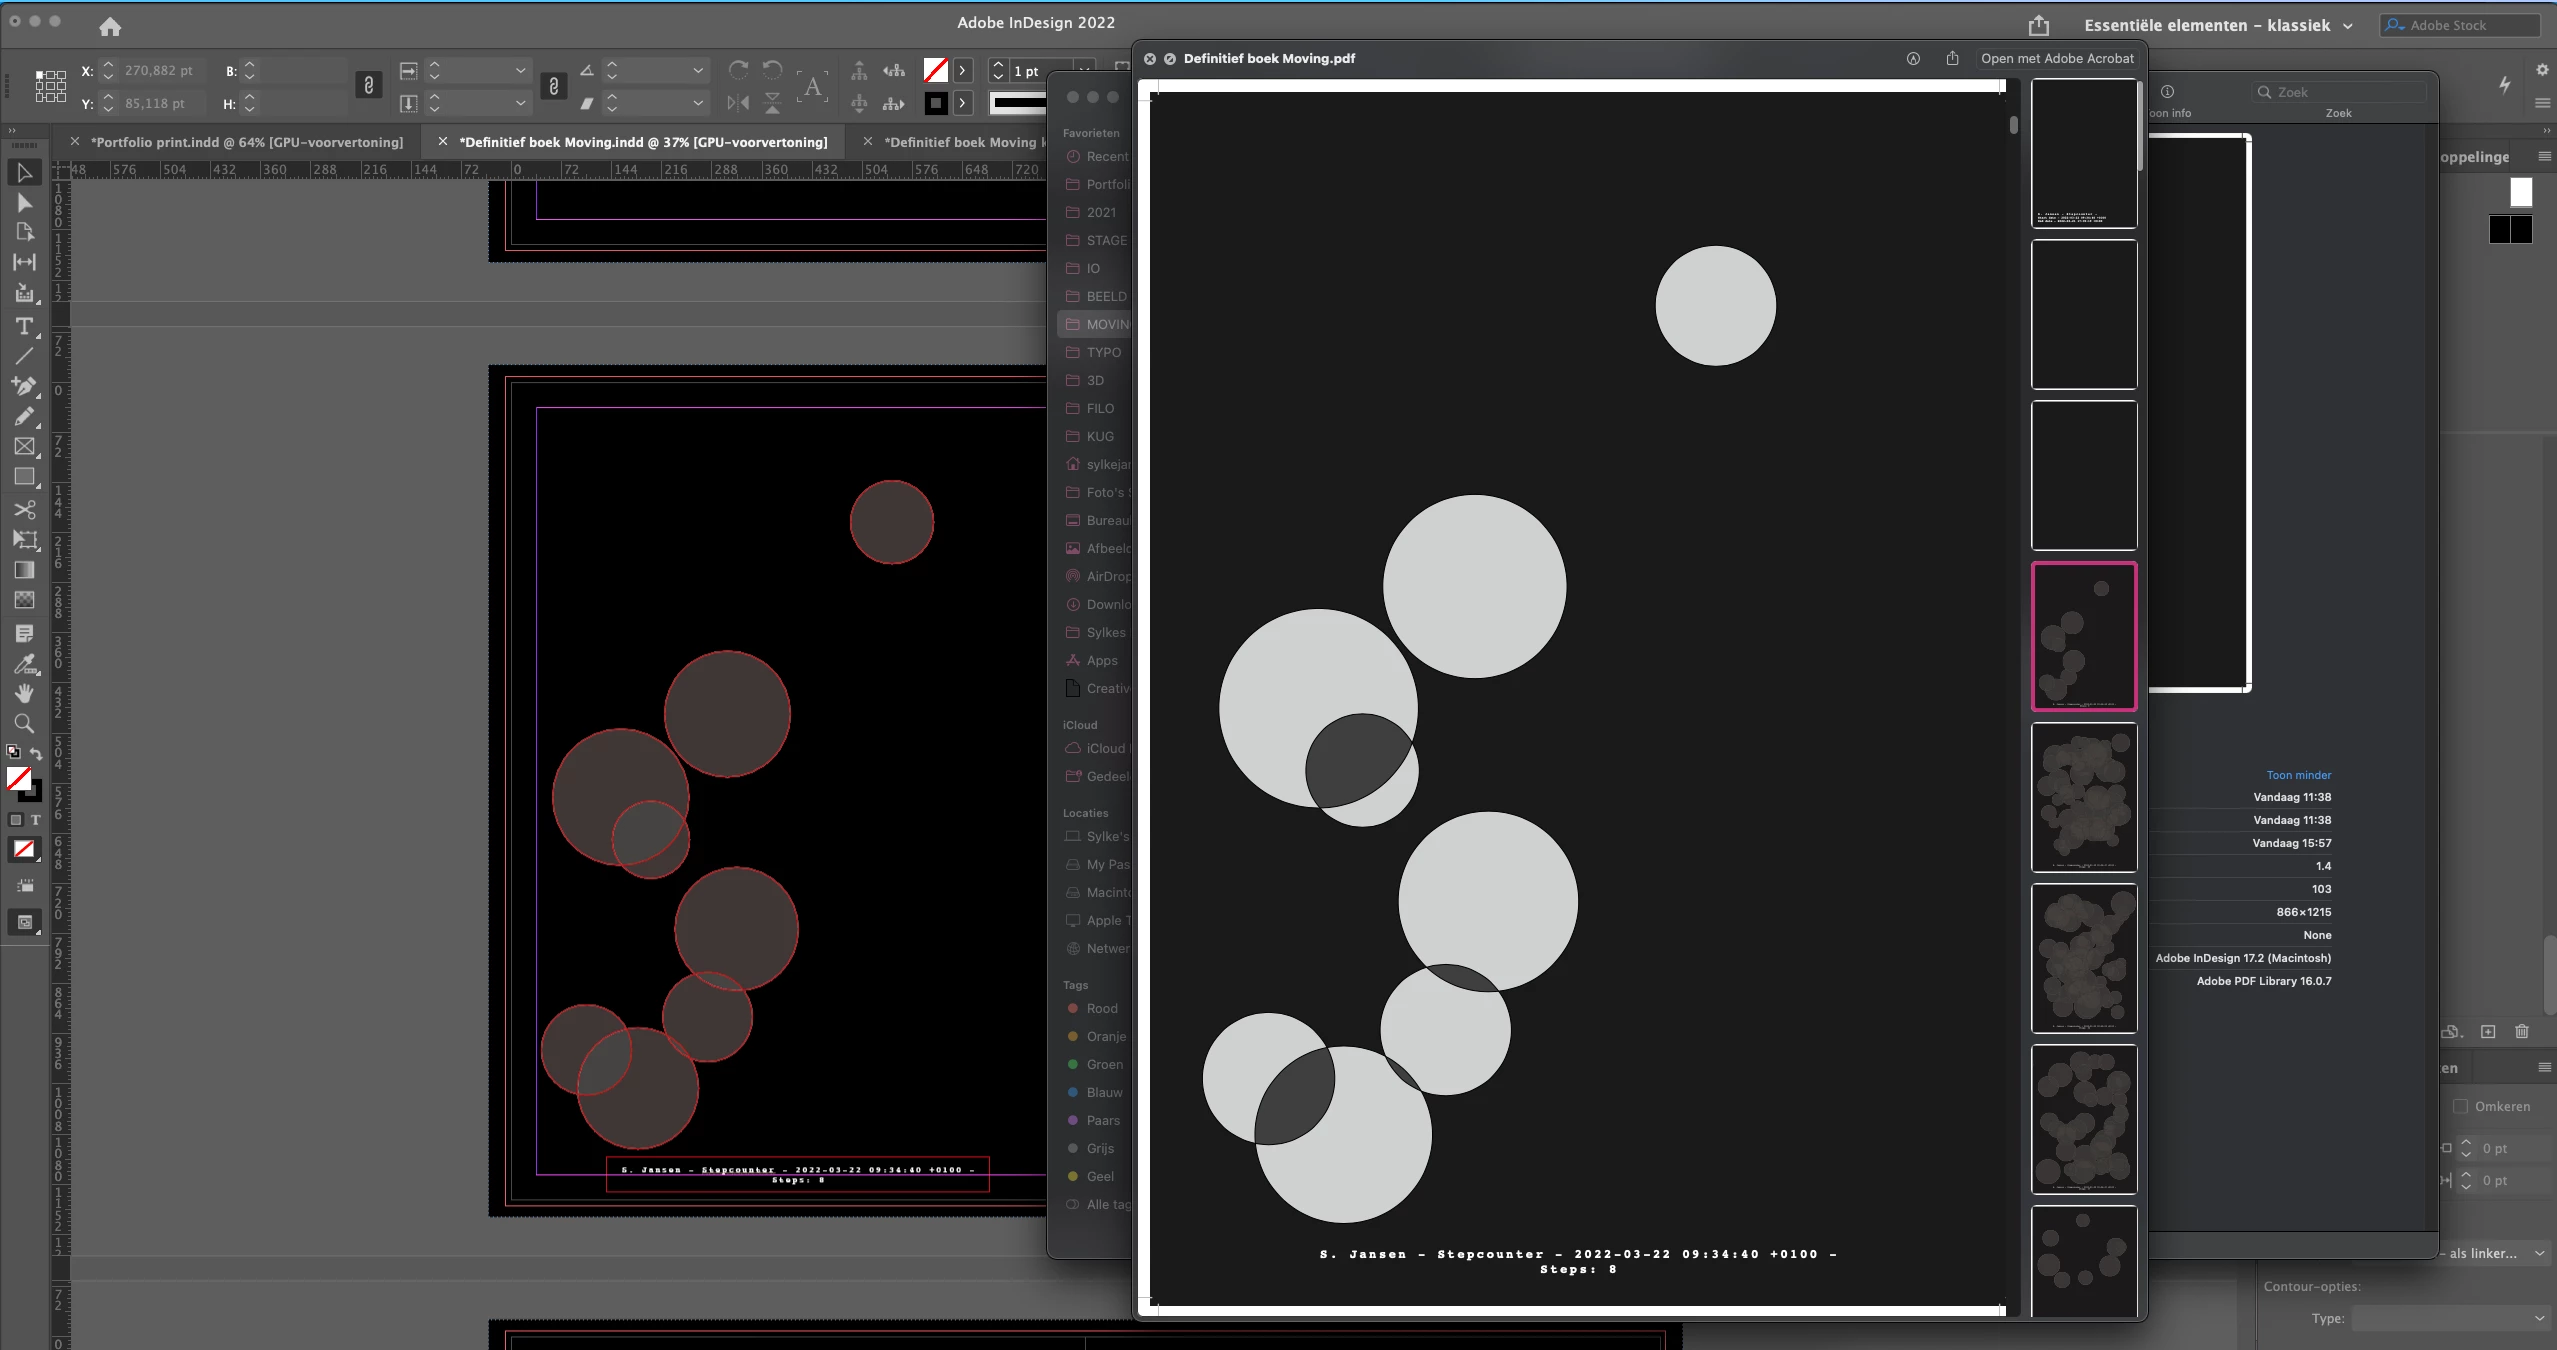Activate the Direct Selection tool
2557x1350 pixels.
tap(24, 203)
